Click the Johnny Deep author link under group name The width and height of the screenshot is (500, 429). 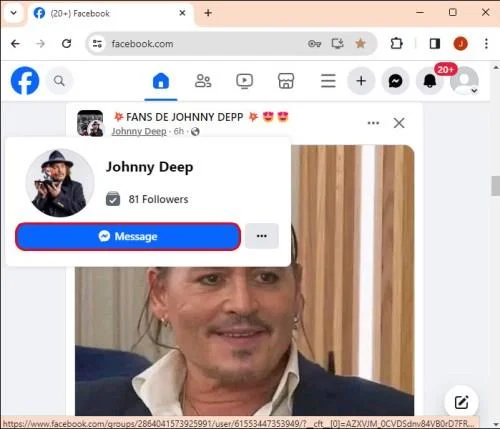point(139,131)
